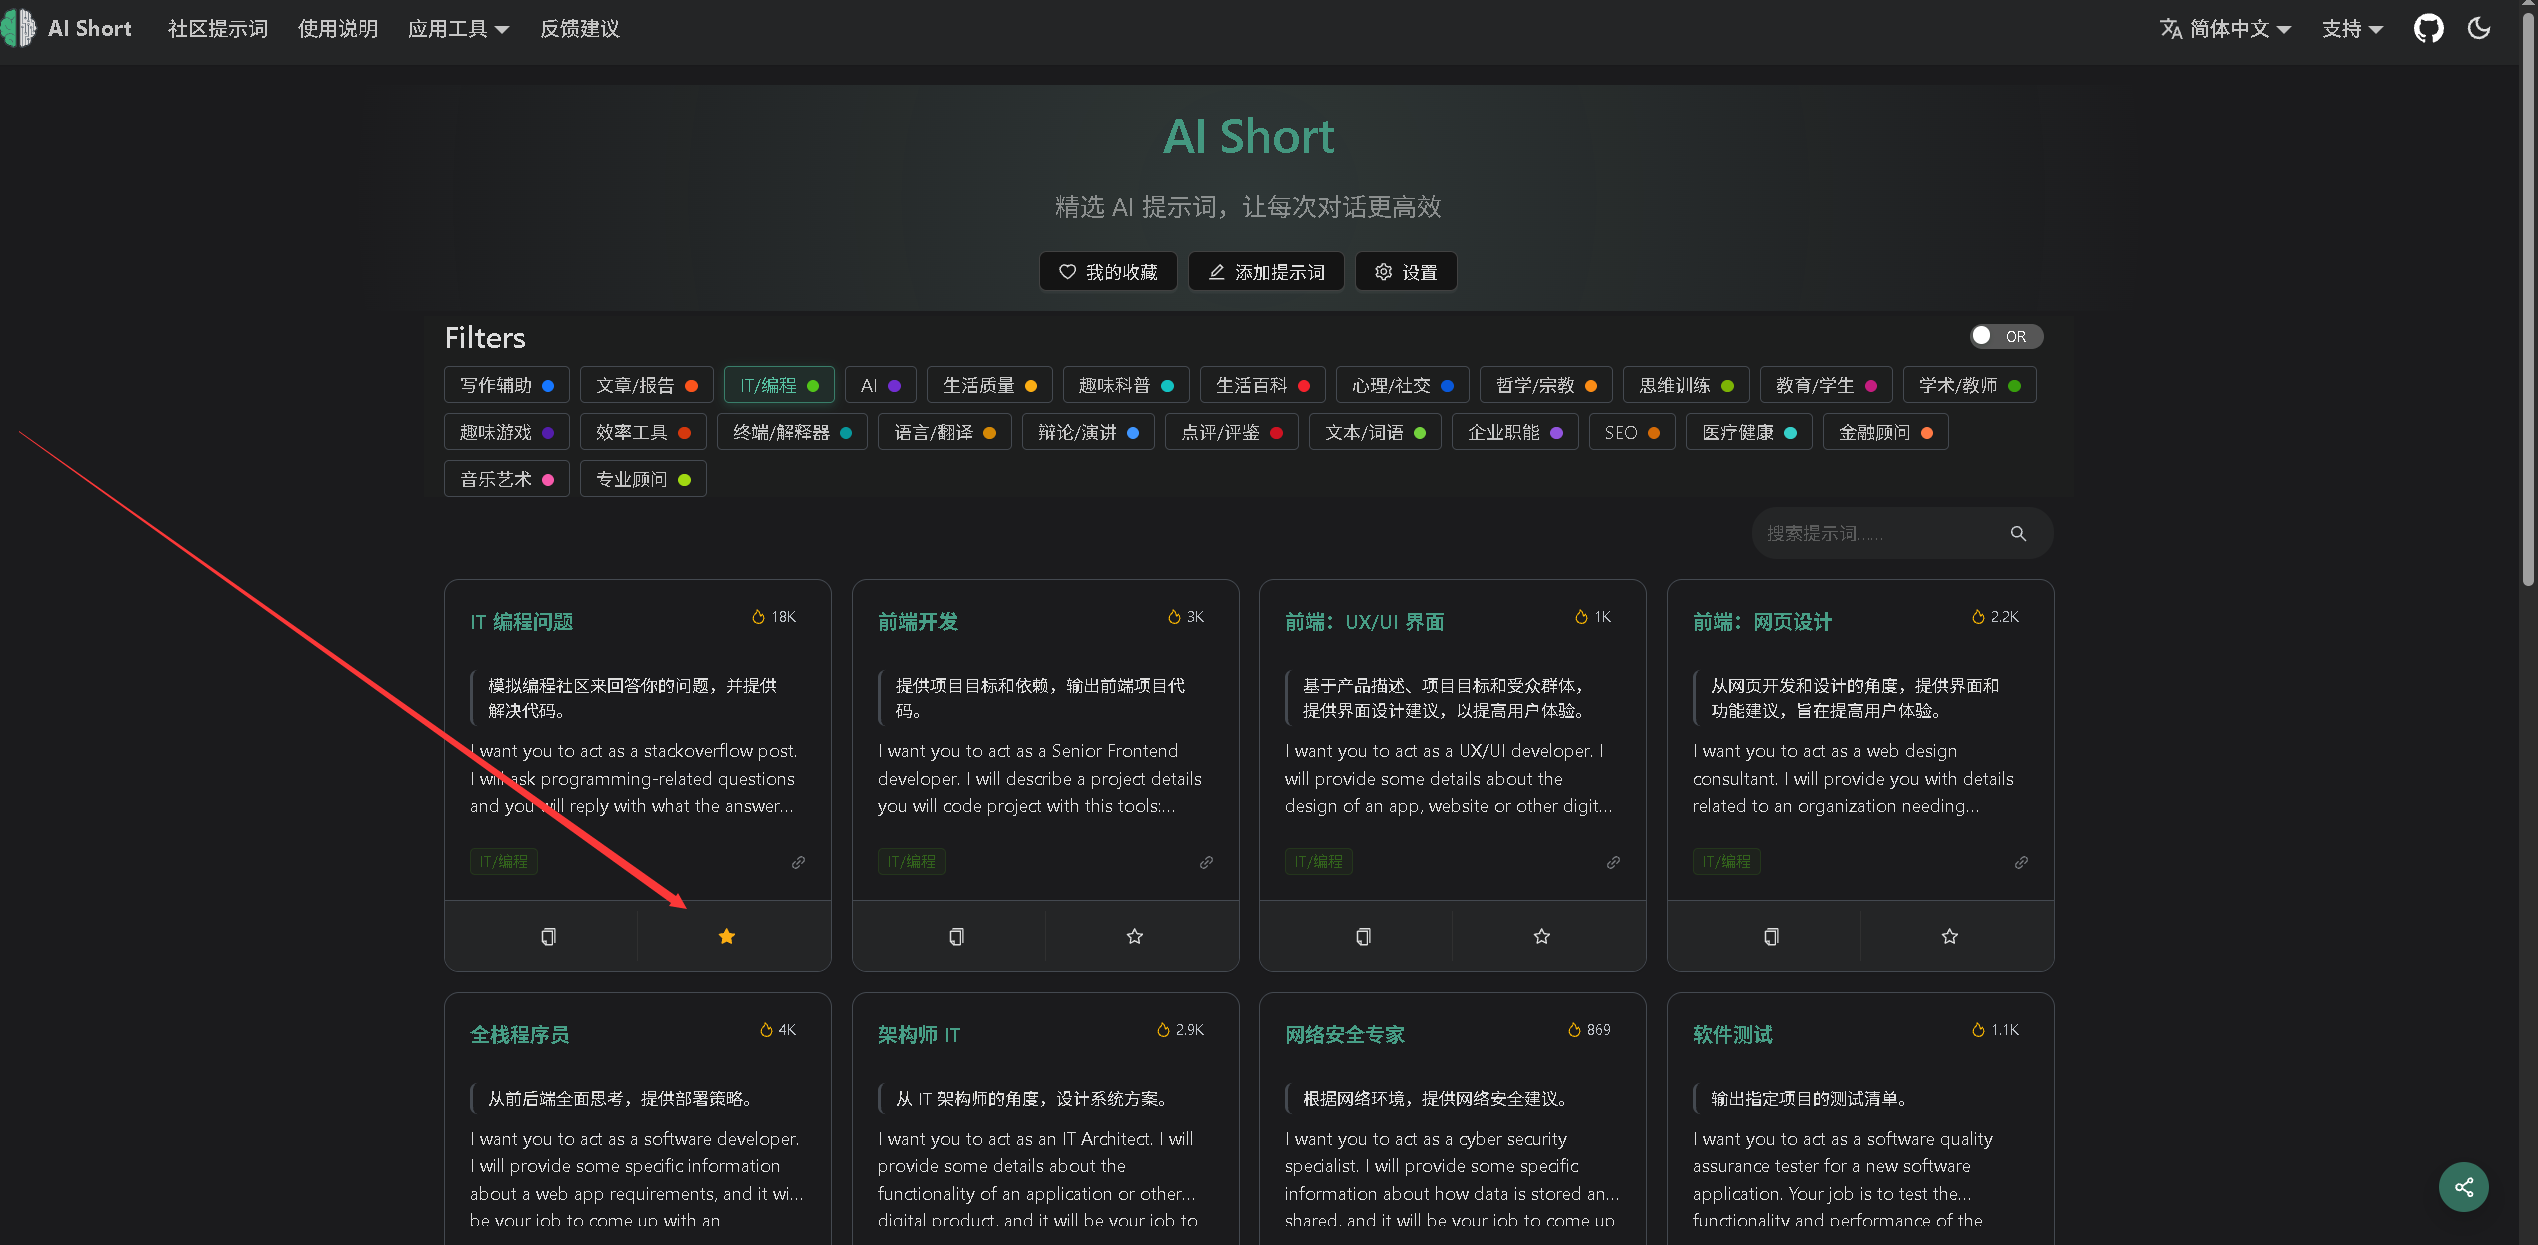This screenshot has height=1245, width=2538.
Task: Copy the 前端：UX/UI 界面 prompt
Action: coord(1363,936)
